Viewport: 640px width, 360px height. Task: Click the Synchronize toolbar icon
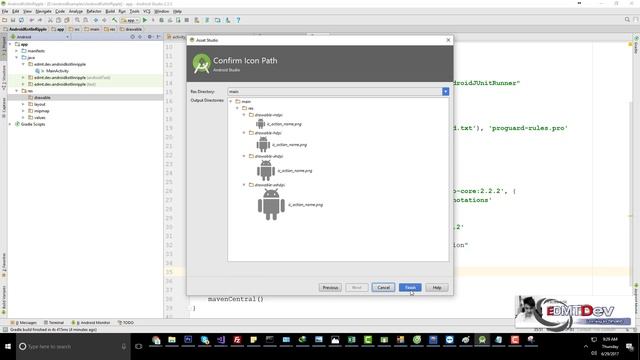[21, 20]
